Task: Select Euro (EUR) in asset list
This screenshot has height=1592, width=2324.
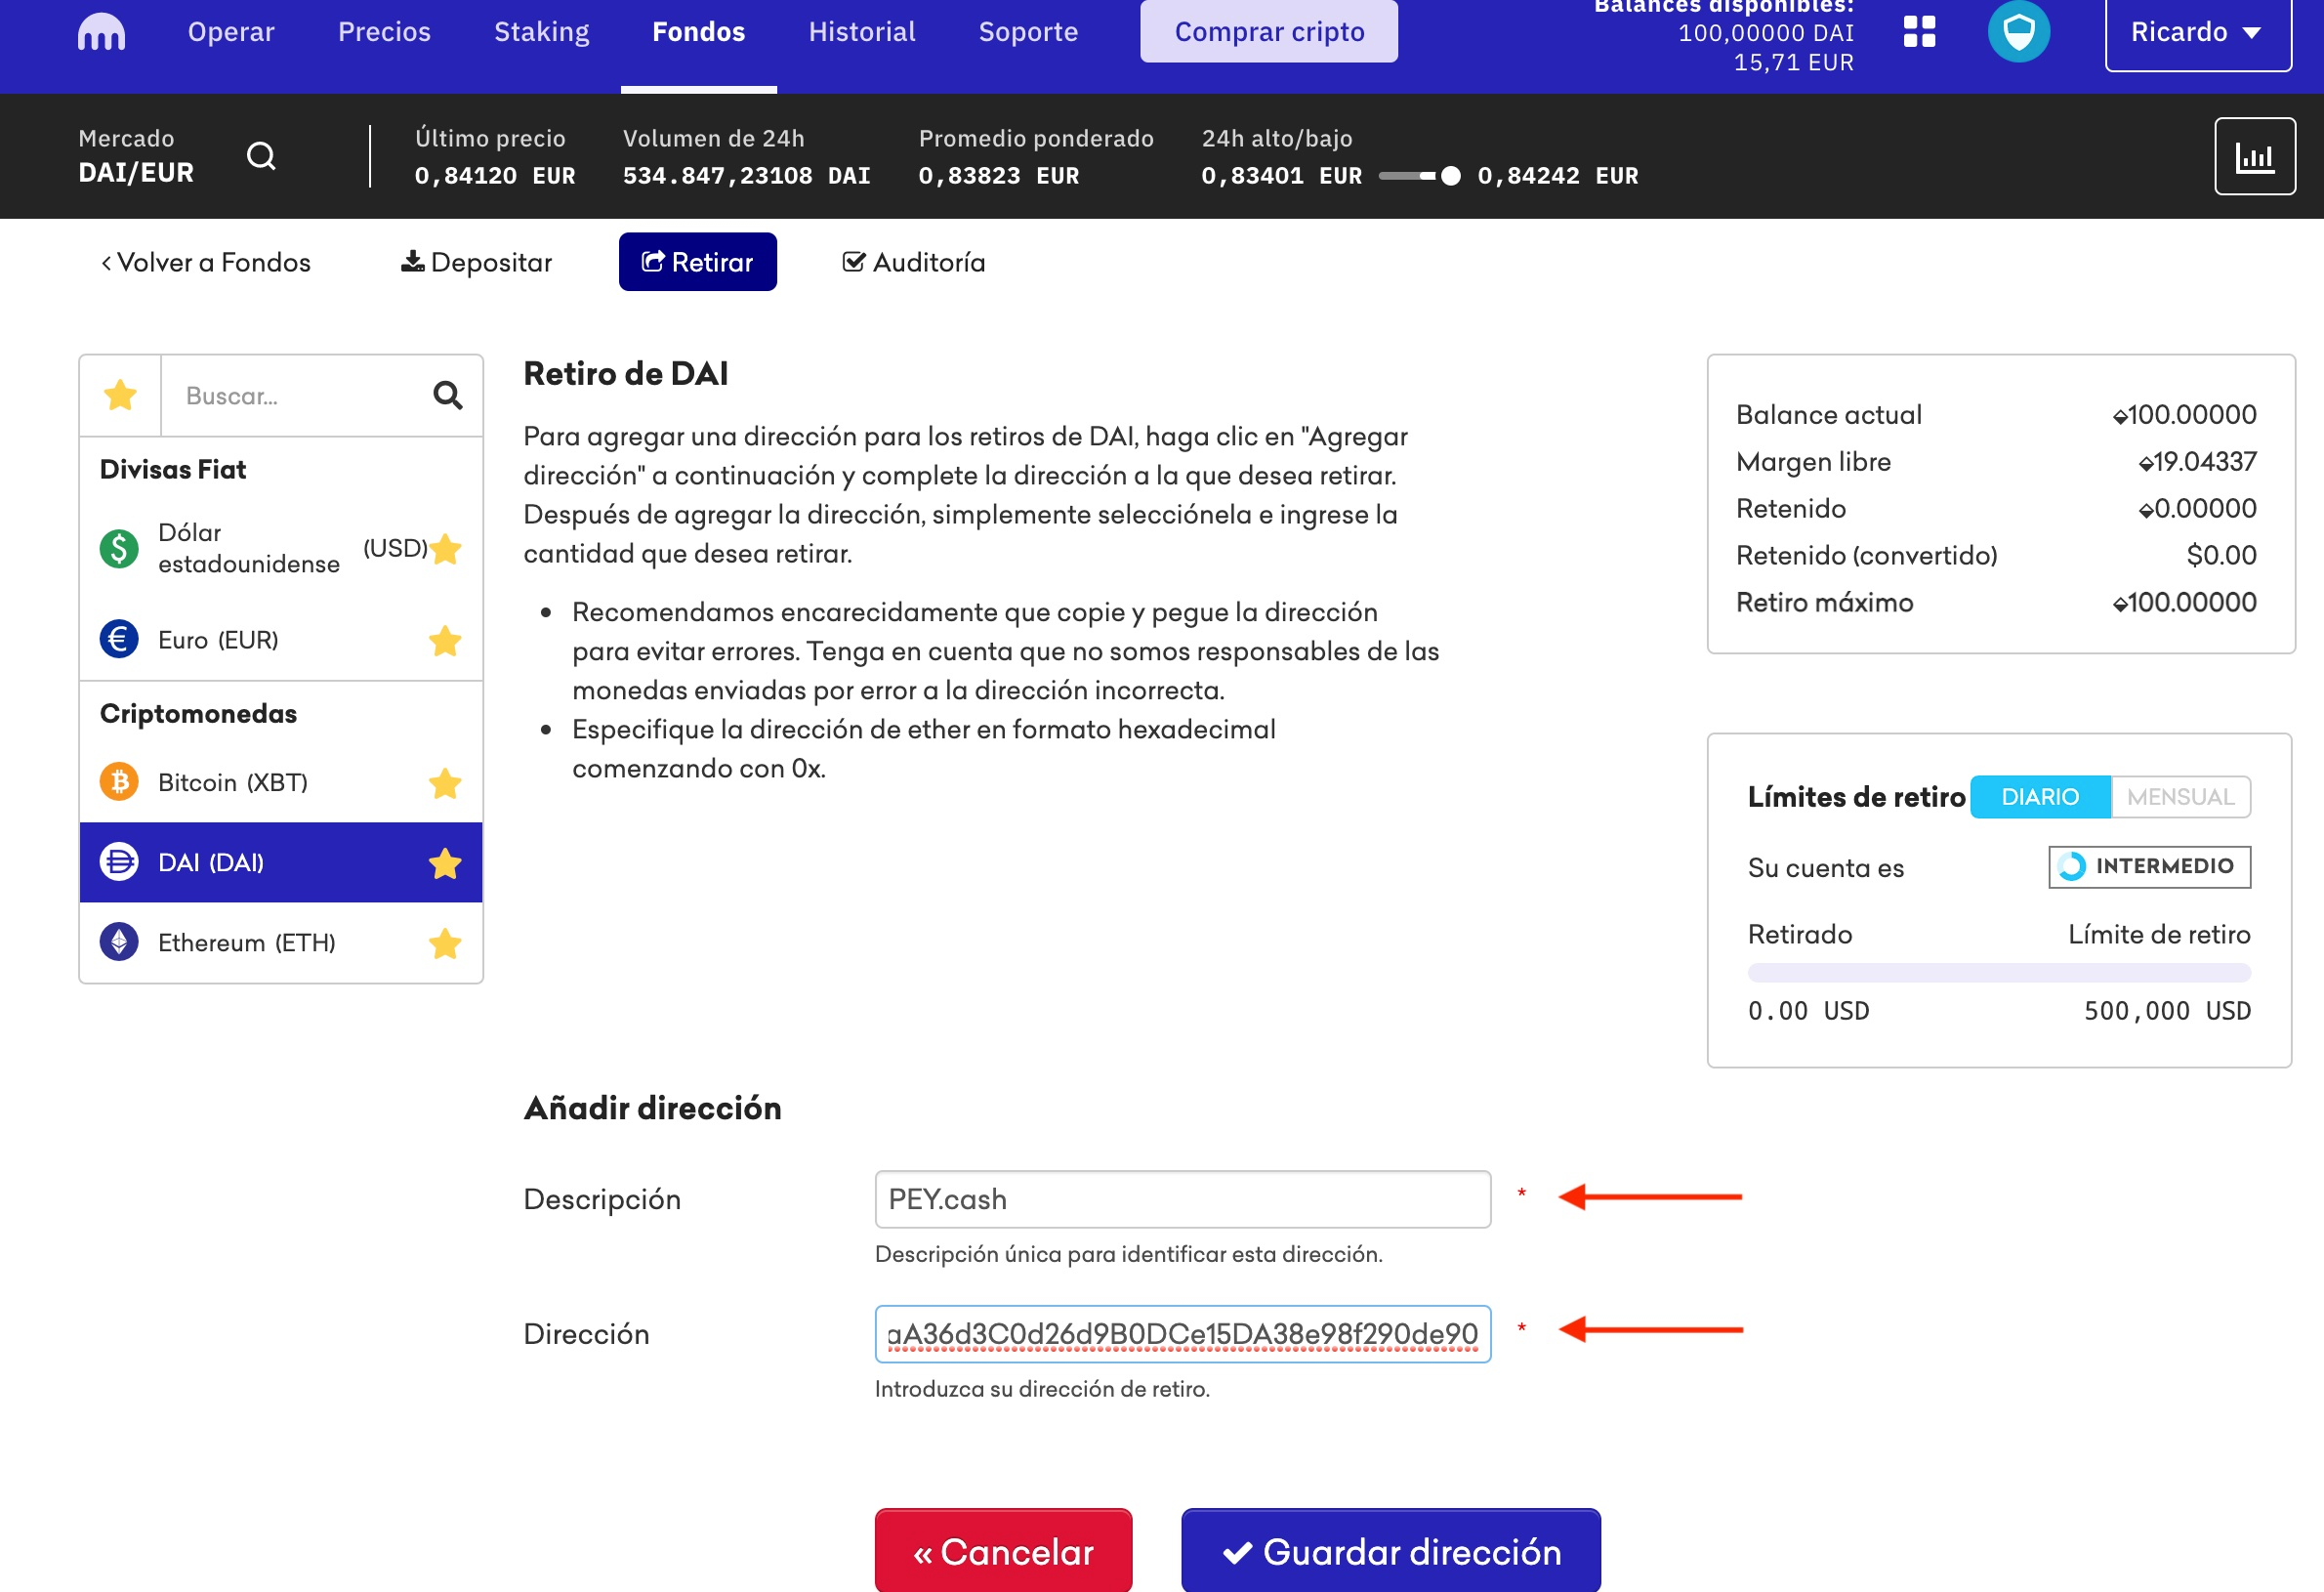Action: (280, 640)
